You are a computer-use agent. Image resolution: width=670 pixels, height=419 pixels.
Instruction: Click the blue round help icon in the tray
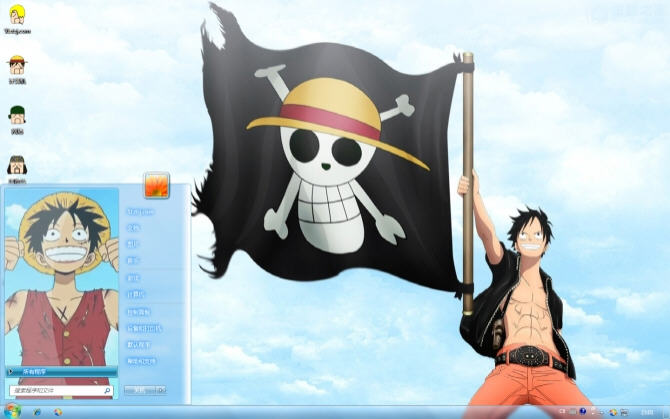click(583, 411)
